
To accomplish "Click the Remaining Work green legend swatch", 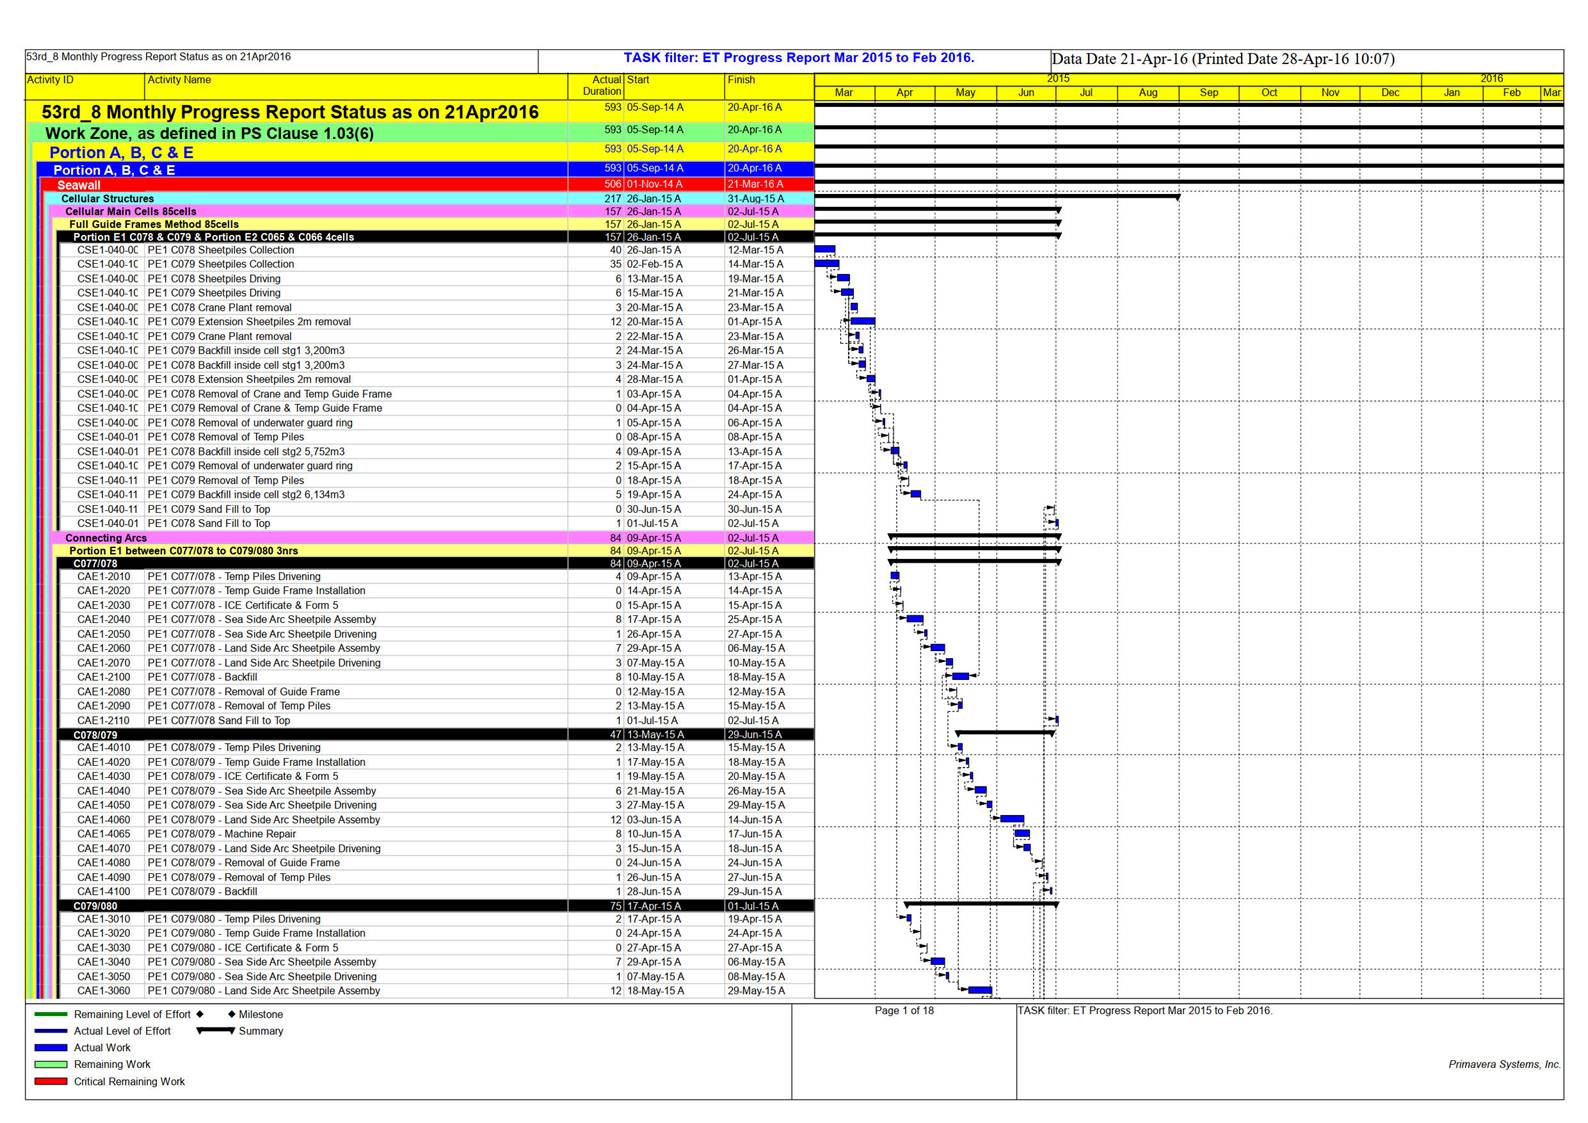I will 51,1065.
